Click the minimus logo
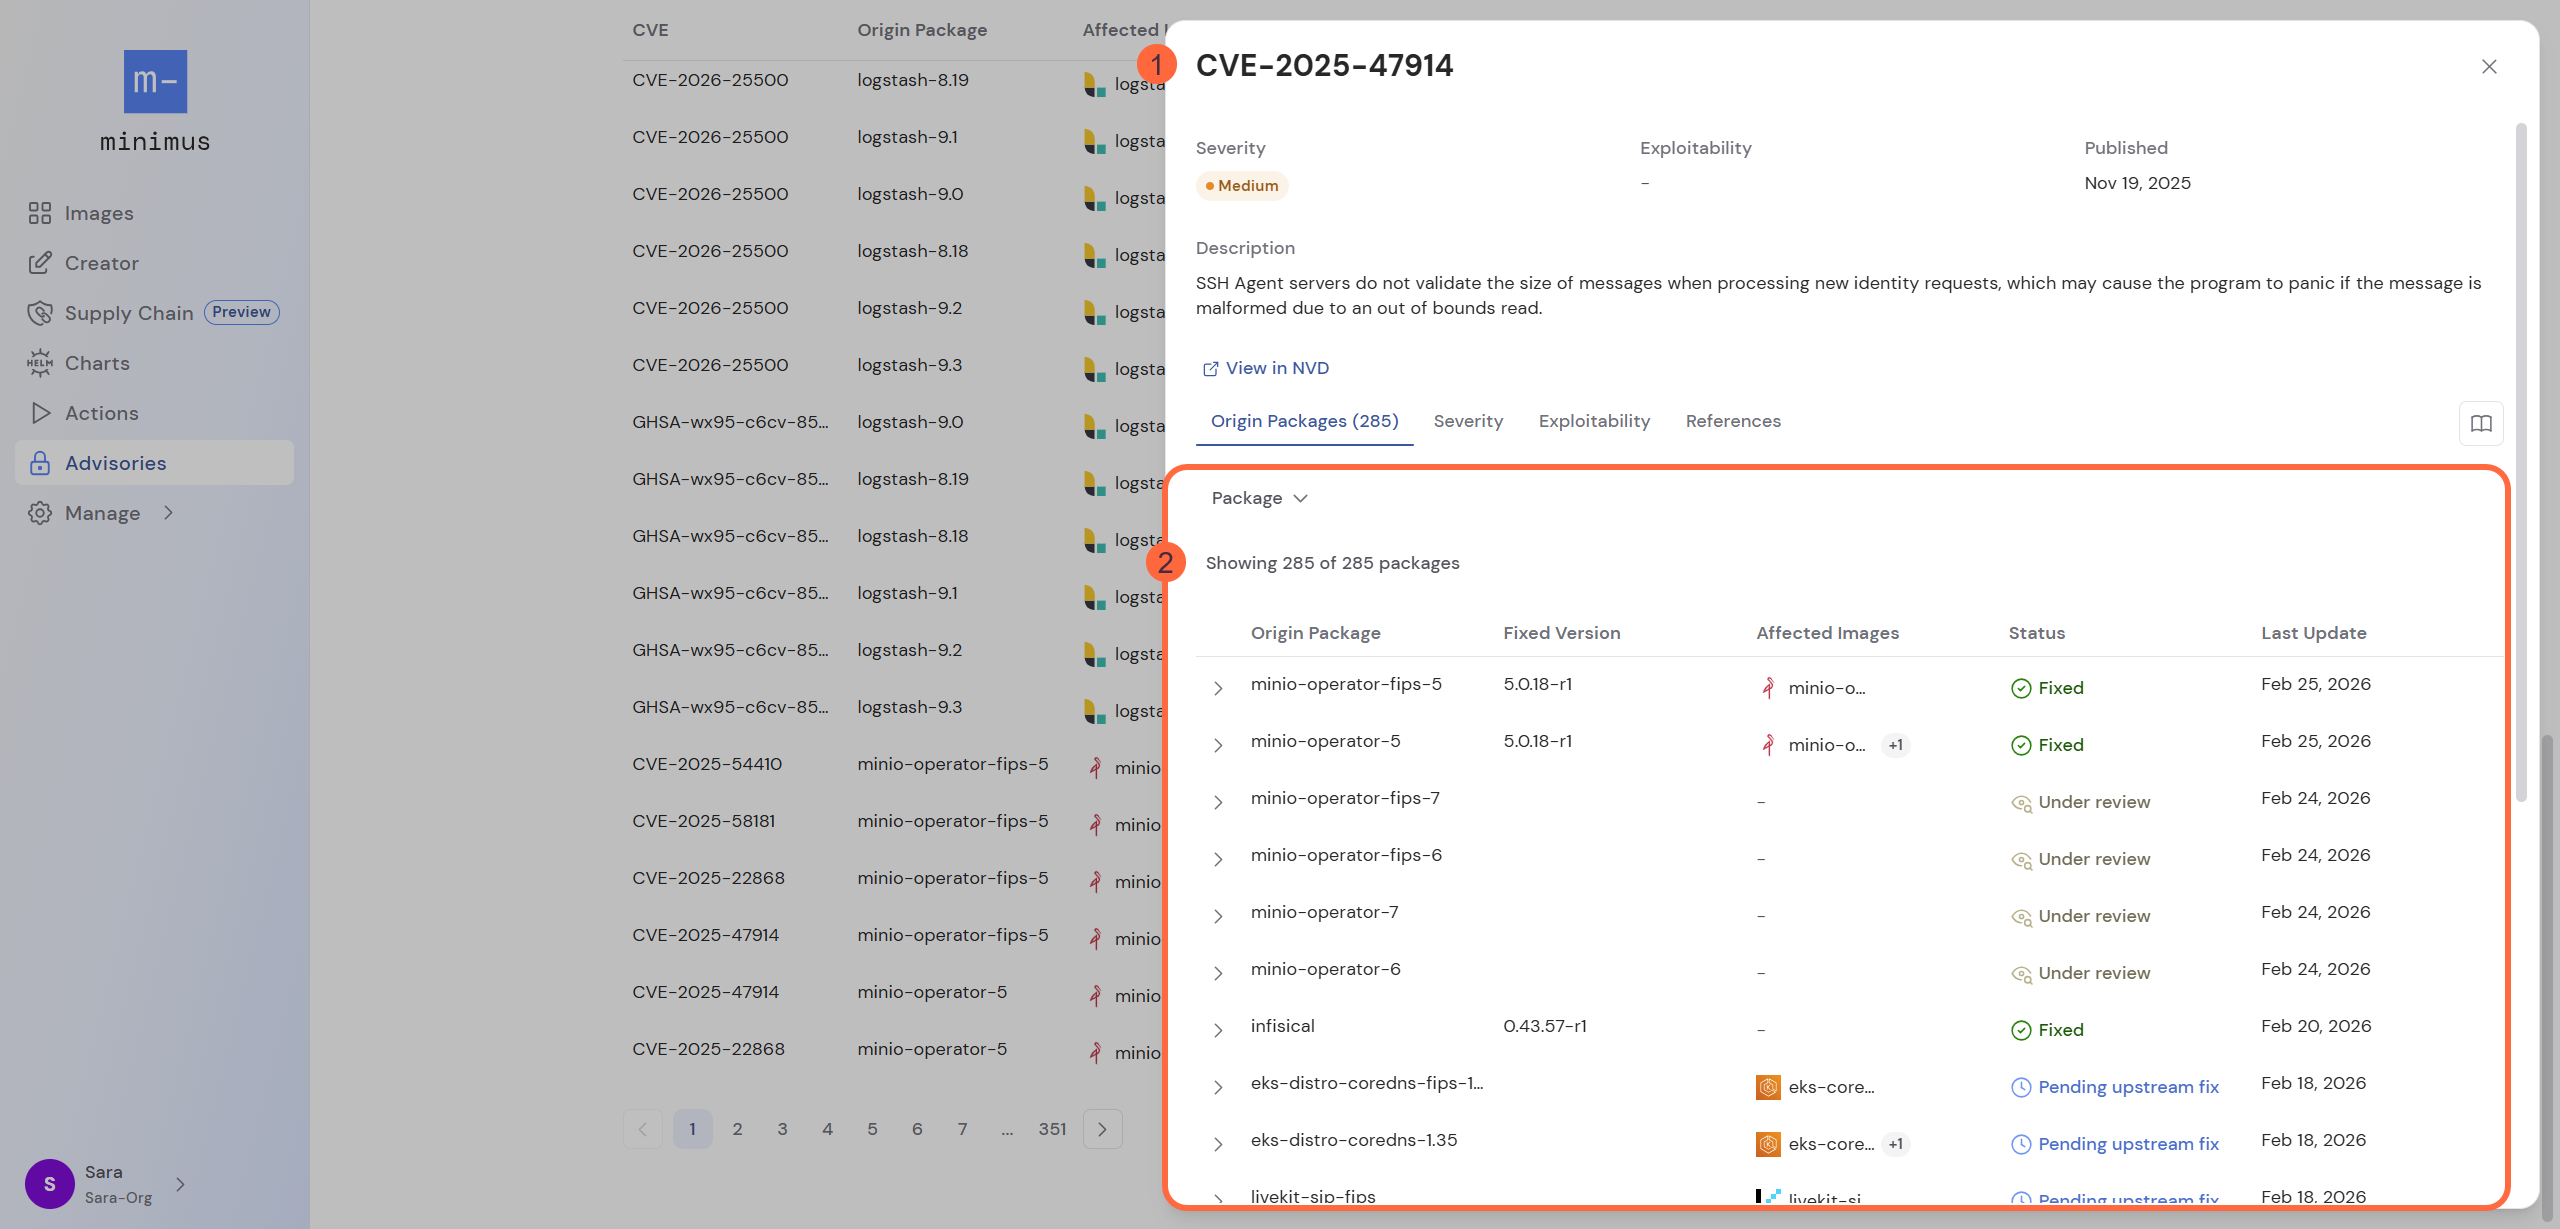The image size is (2560, 1229). (155, 82)
